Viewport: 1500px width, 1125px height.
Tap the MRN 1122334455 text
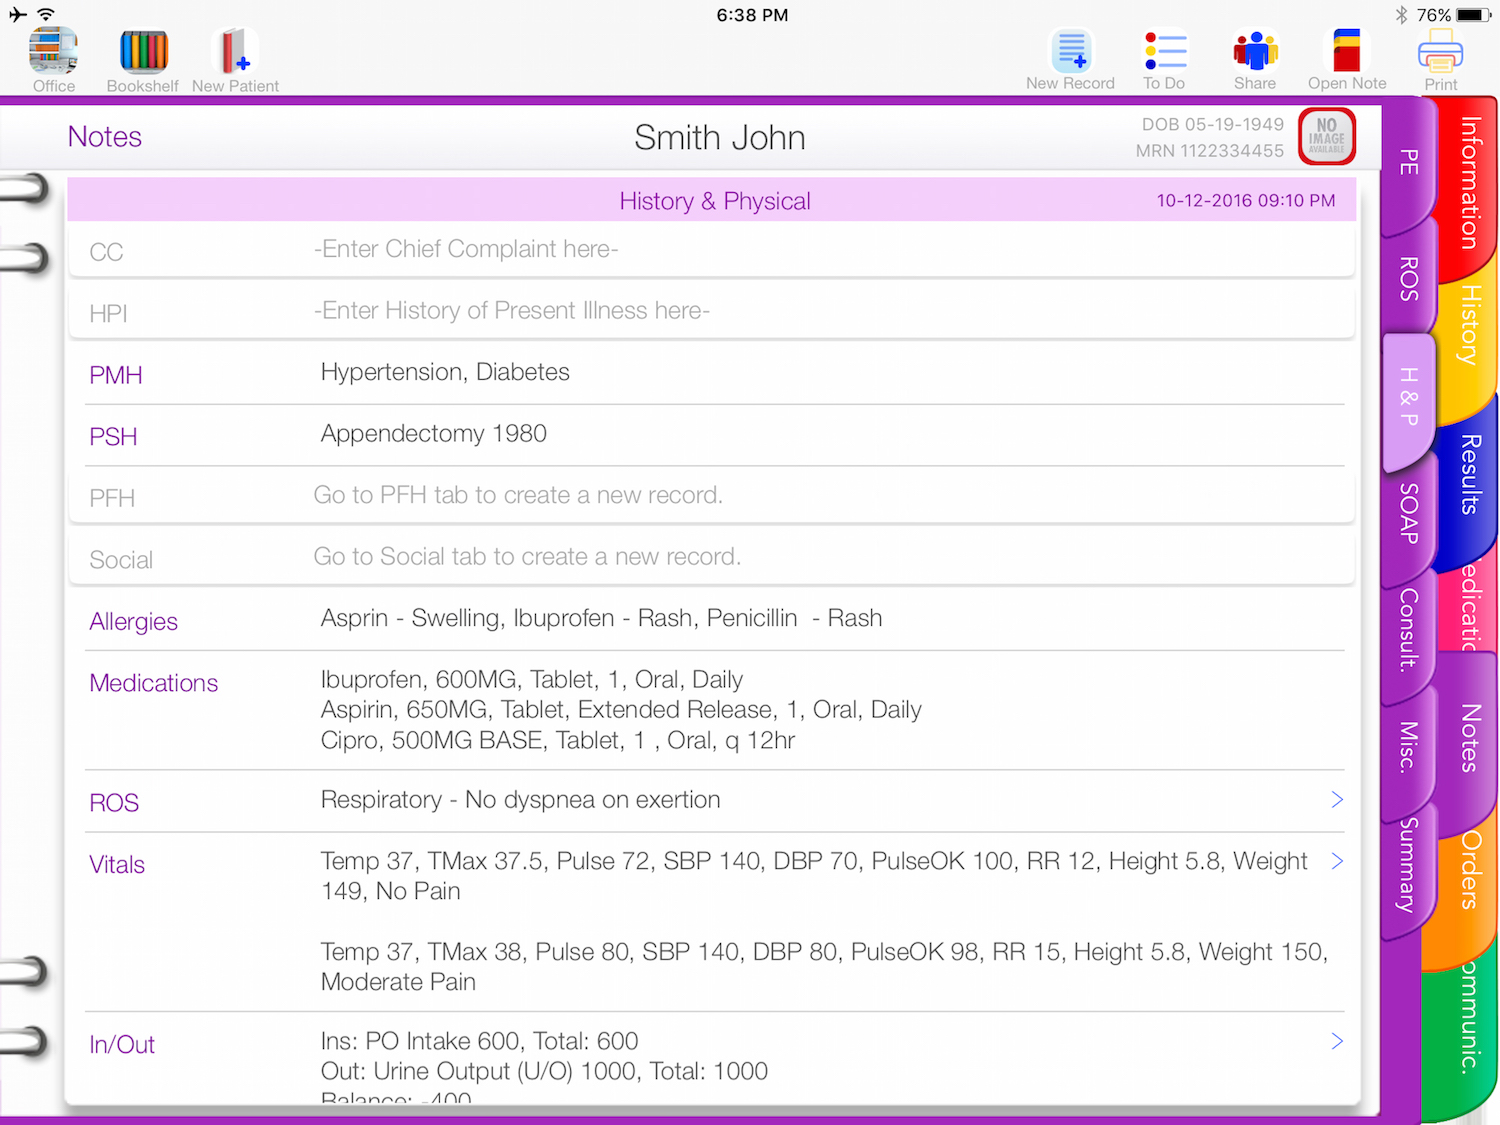pos(1209,150)
